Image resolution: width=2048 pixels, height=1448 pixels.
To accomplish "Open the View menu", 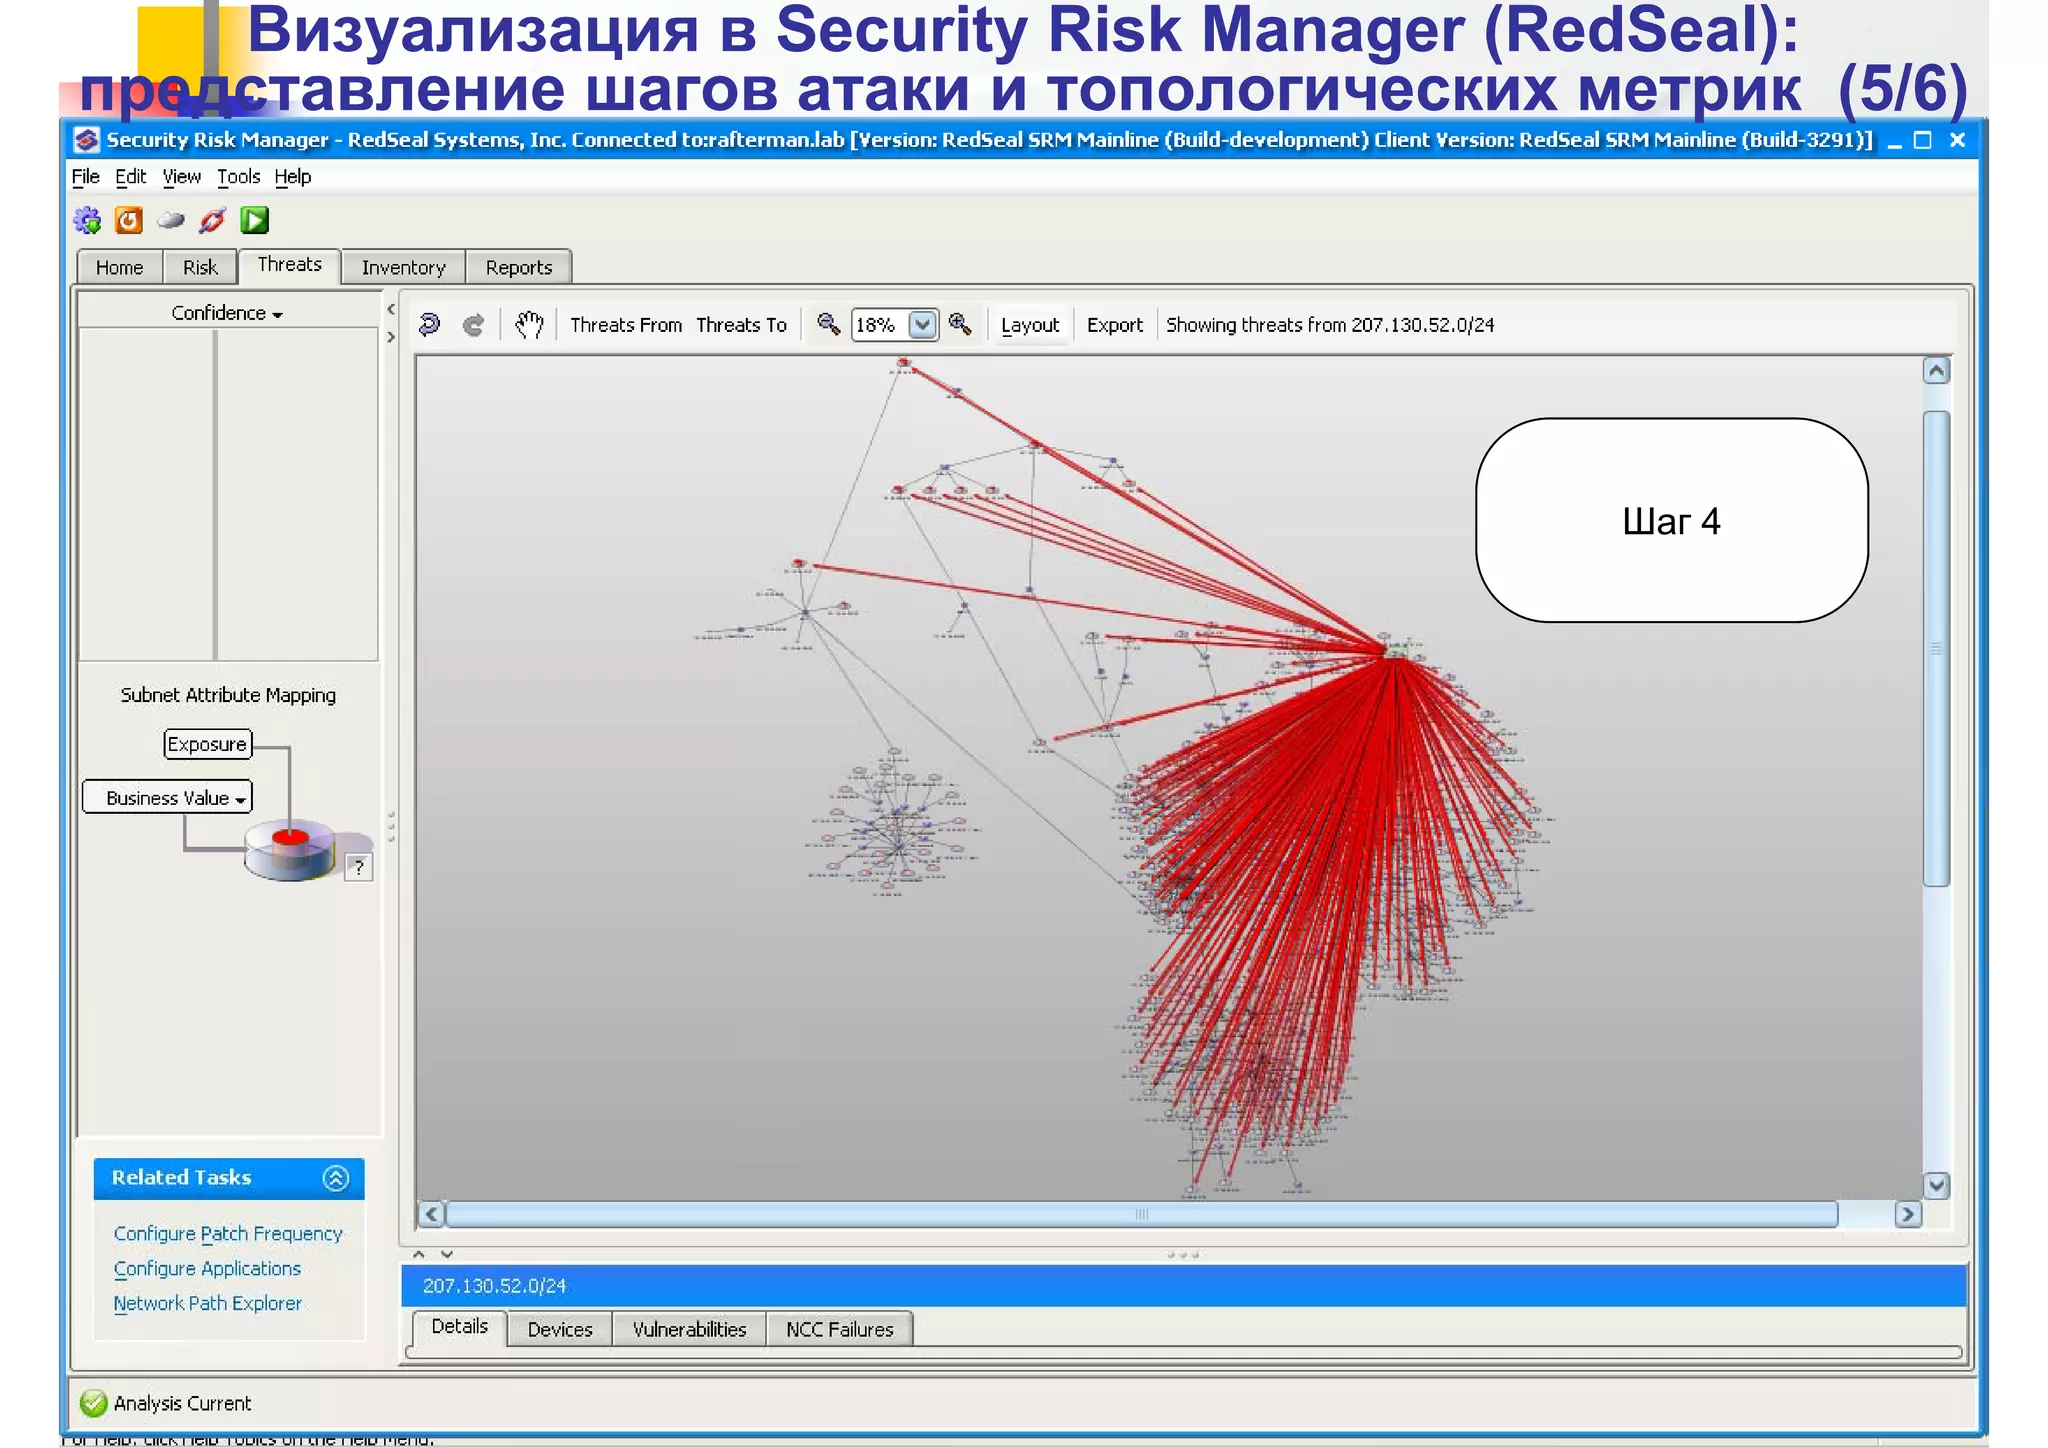I will (x=182, y=177).
